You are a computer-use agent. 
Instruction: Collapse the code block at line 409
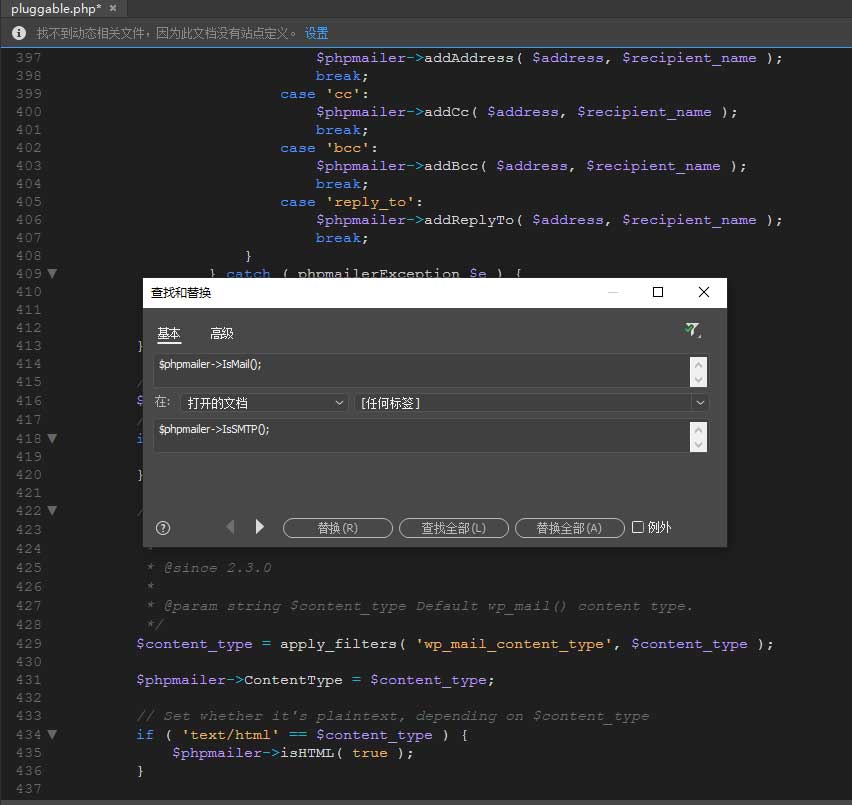point(53,273)
